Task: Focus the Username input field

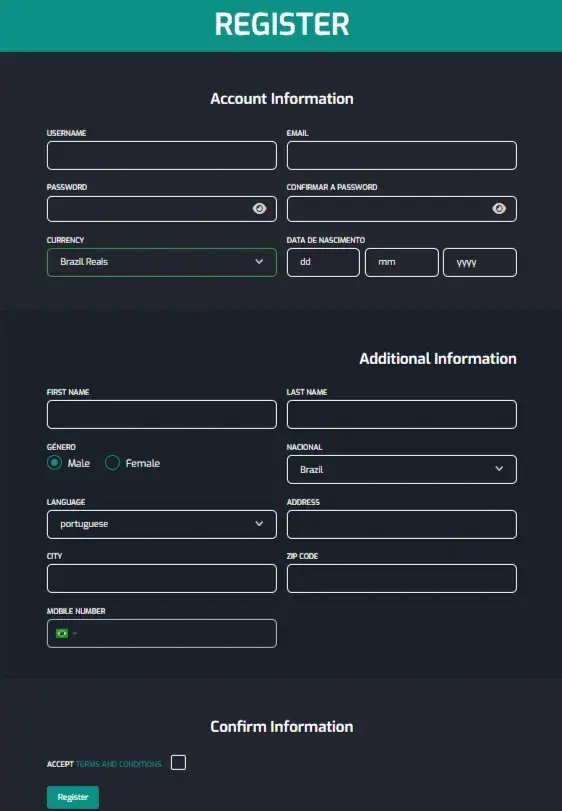Action: (x=162, y=155)
